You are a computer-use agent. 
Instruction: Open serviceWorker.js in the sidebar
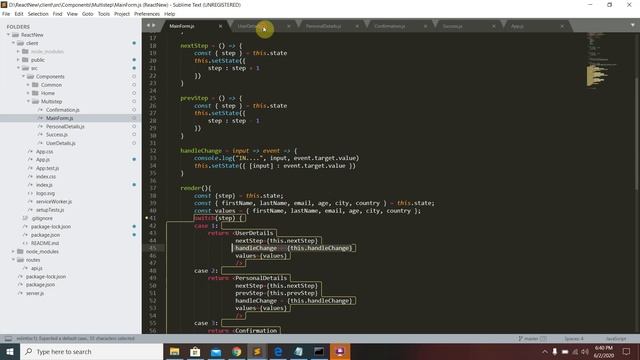(54, 202)
